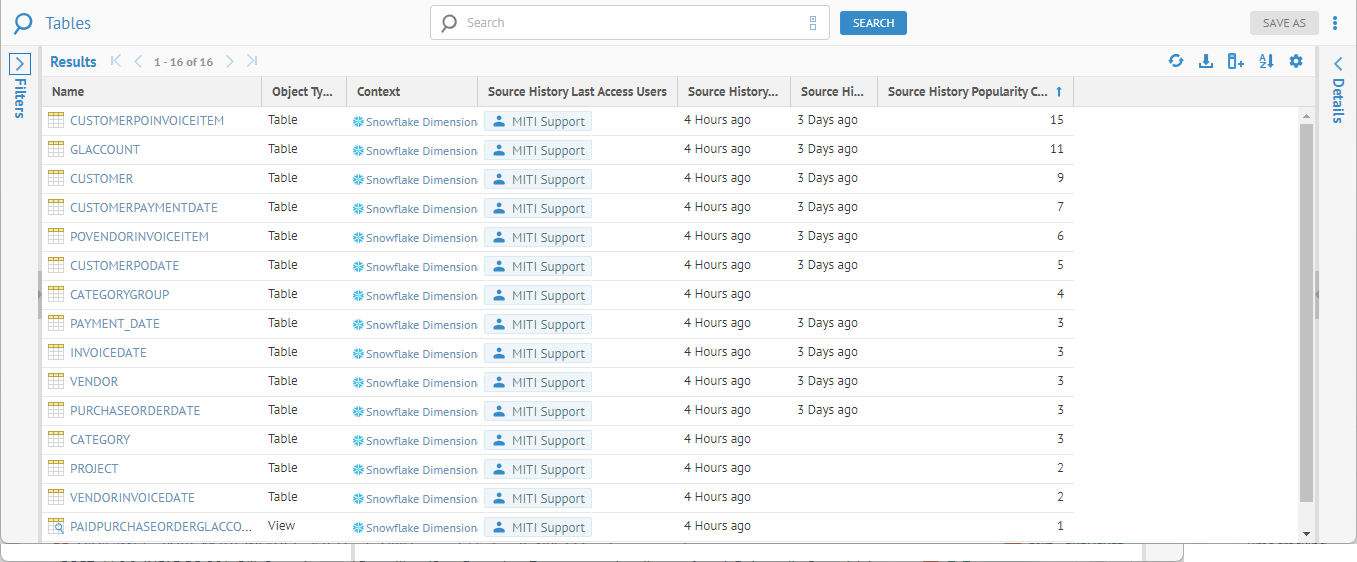
Task: Sort by the Name column header
Action: (x=68, y=92)
